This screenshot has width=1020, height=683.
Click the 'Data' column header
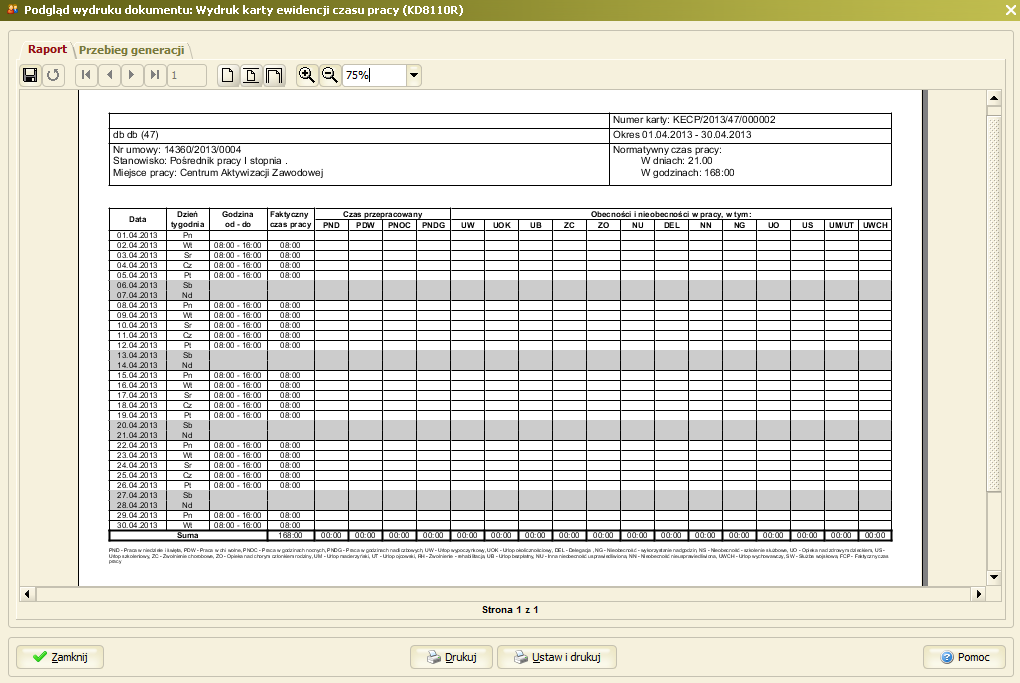(137, 219)
